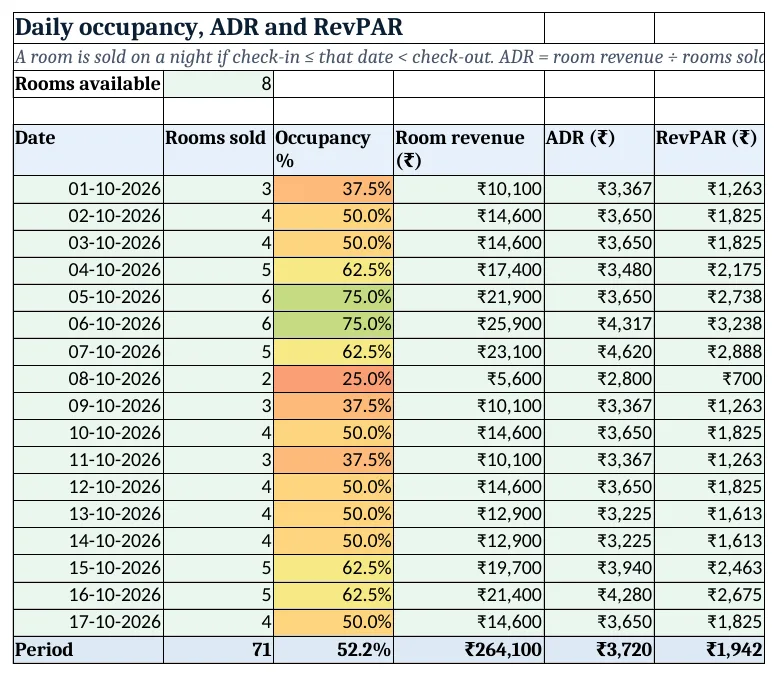Click RevPAR ₹700 cell
777x676 pixels.
[709, 379]
